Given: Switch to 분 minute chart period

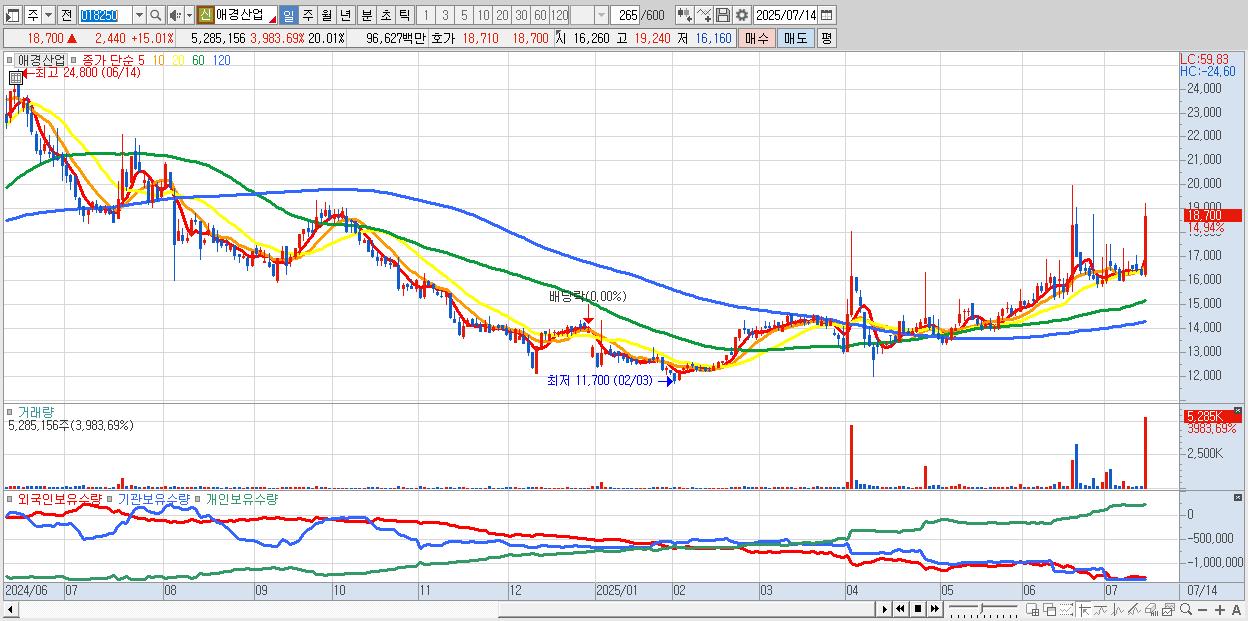Looking at the screenshot, I should pos(366,15).
